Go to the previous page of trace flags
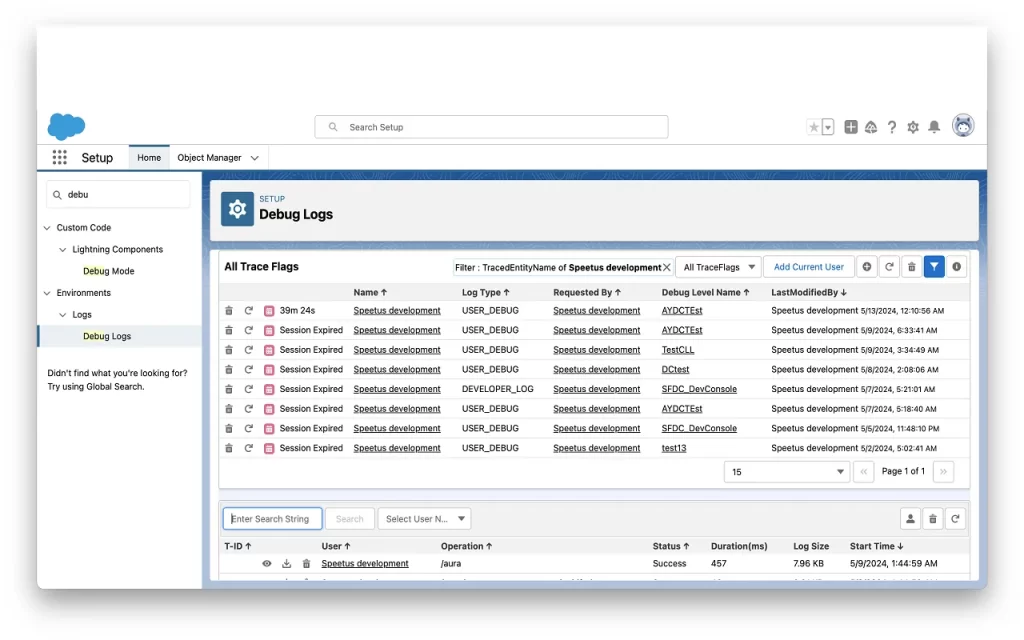The height and width of the screenshot is (640, 1024). (863, 472)
